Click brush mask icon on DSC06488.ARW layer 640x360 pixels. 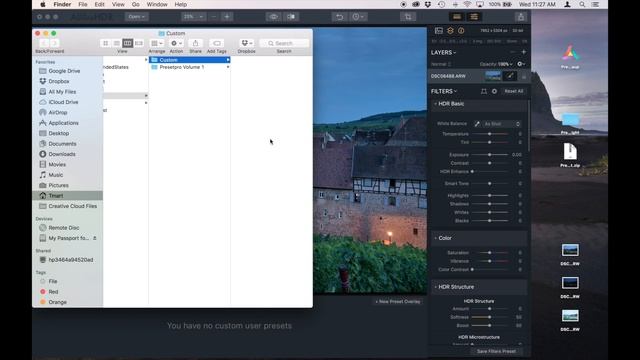[x=509, y=76]
